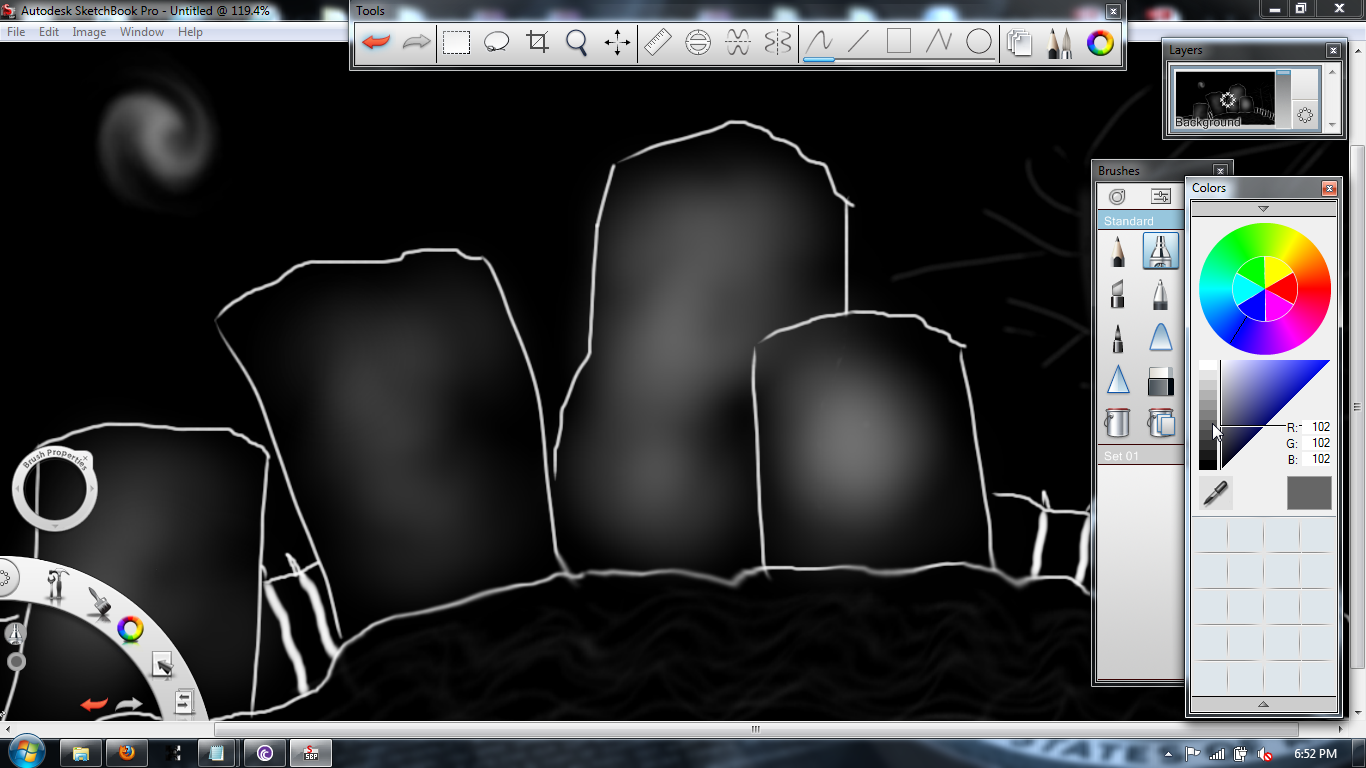The image size is (1366, 768).
Task: Toggle the Ruler tool
Action: pos(658,42)
